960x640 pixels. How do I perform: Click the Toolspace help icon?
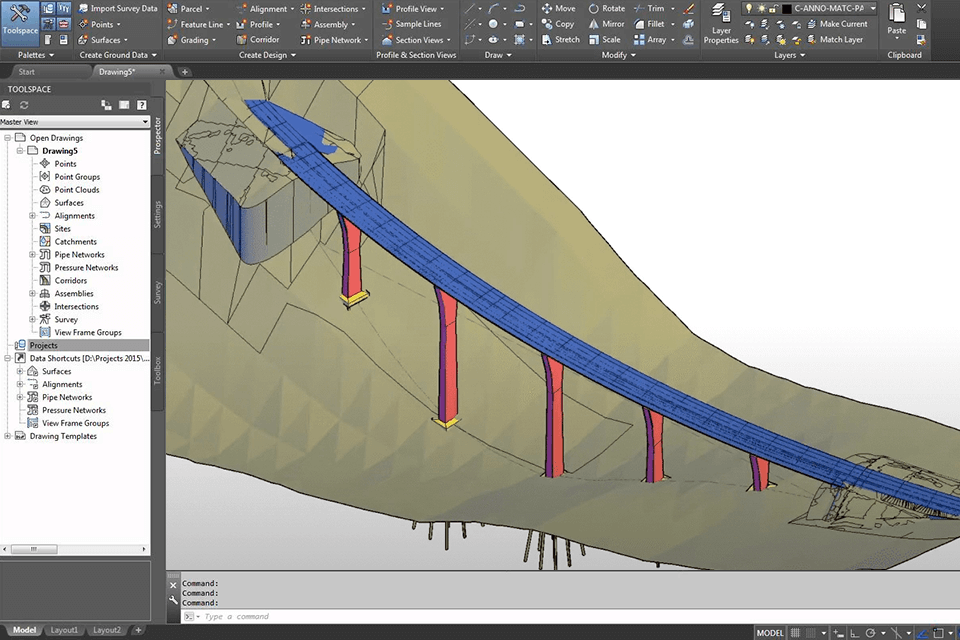[141, 105]
